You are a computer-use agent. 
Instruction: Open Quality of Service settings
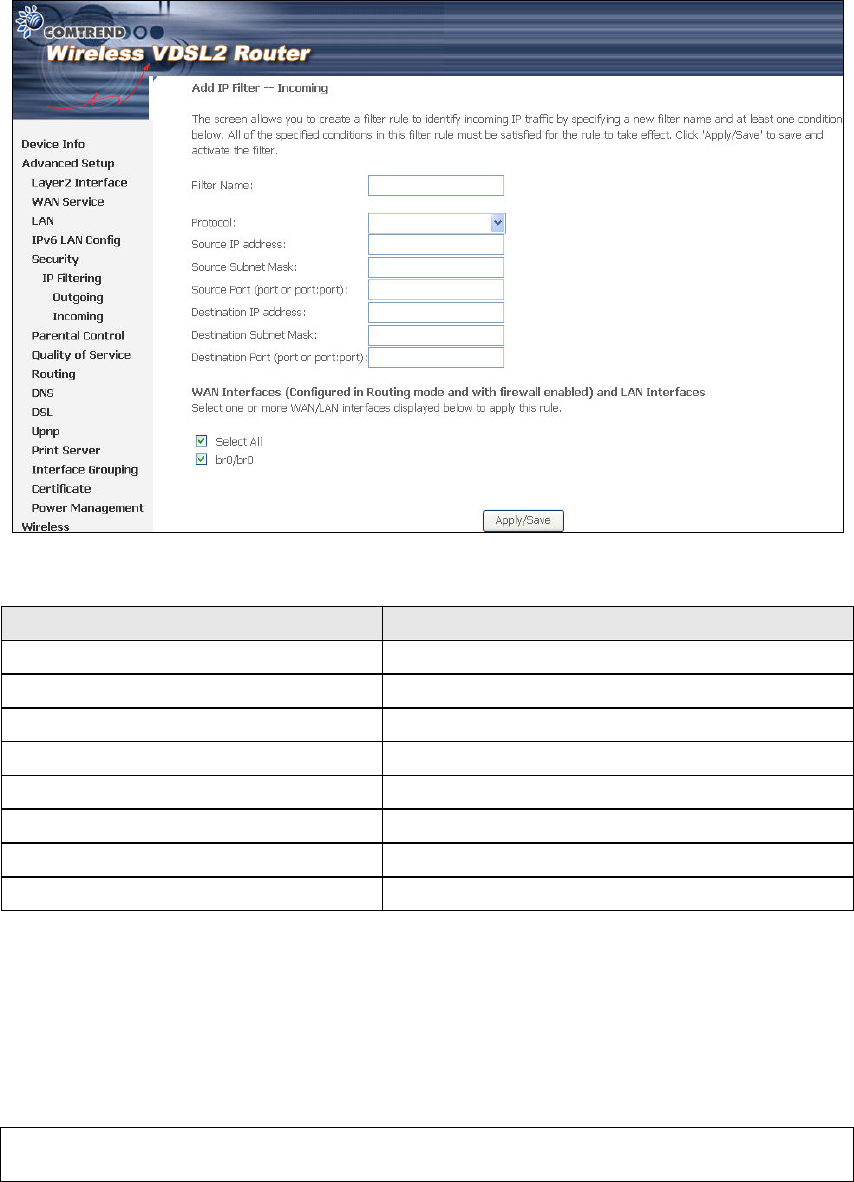(81, 354)
